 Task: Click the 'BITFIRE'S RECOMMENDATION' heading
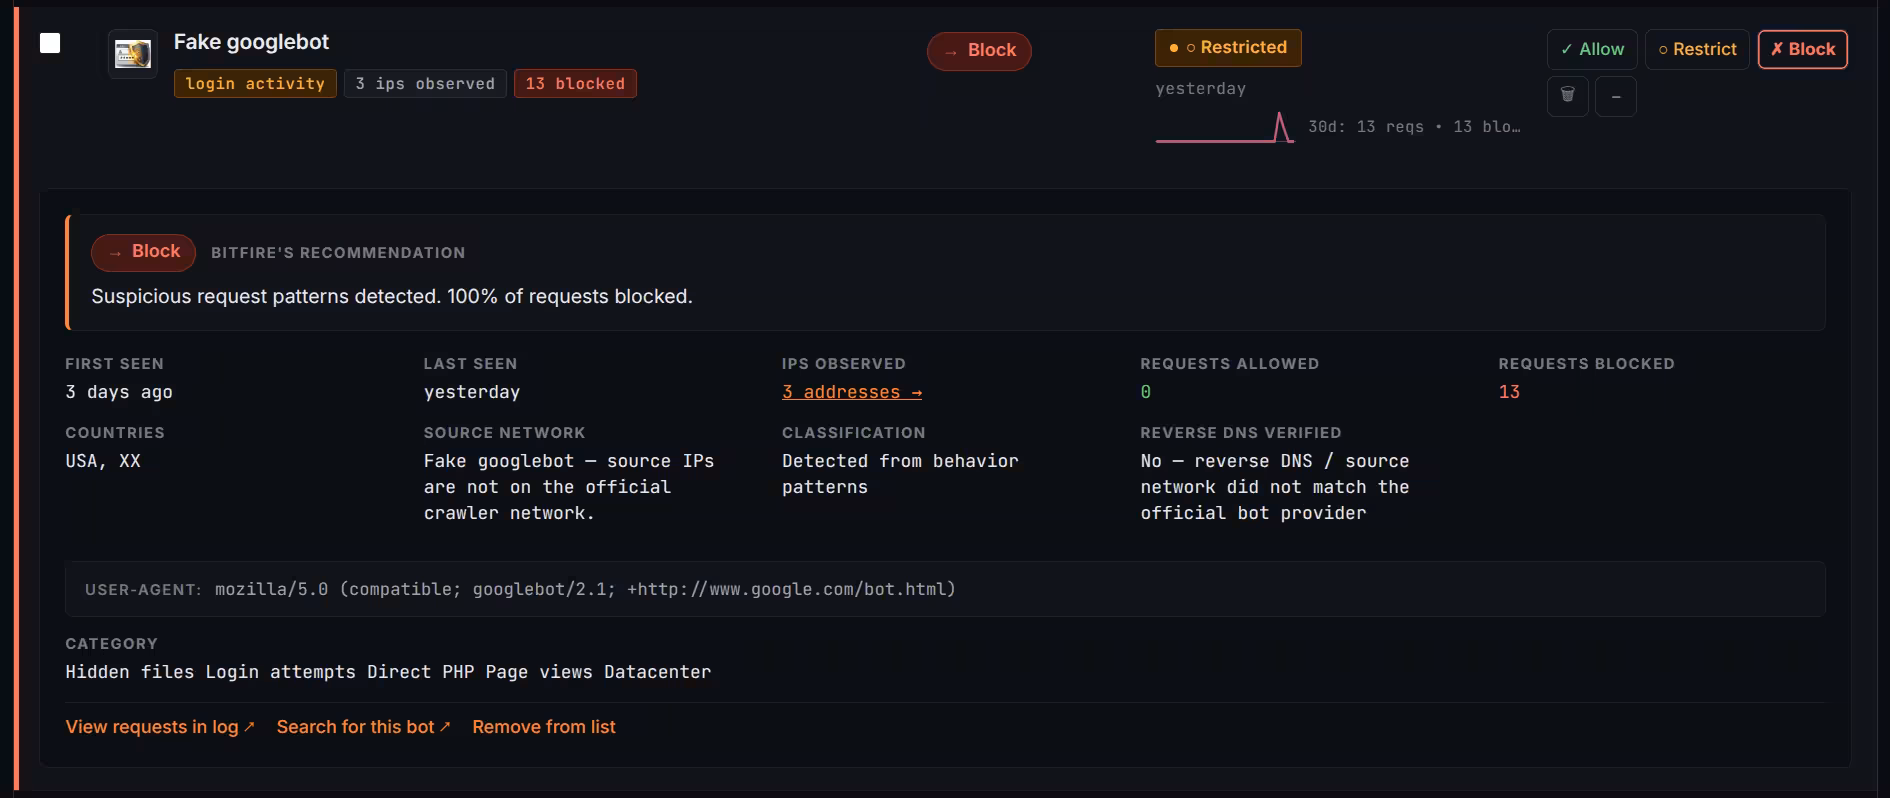tap(338, 253)
